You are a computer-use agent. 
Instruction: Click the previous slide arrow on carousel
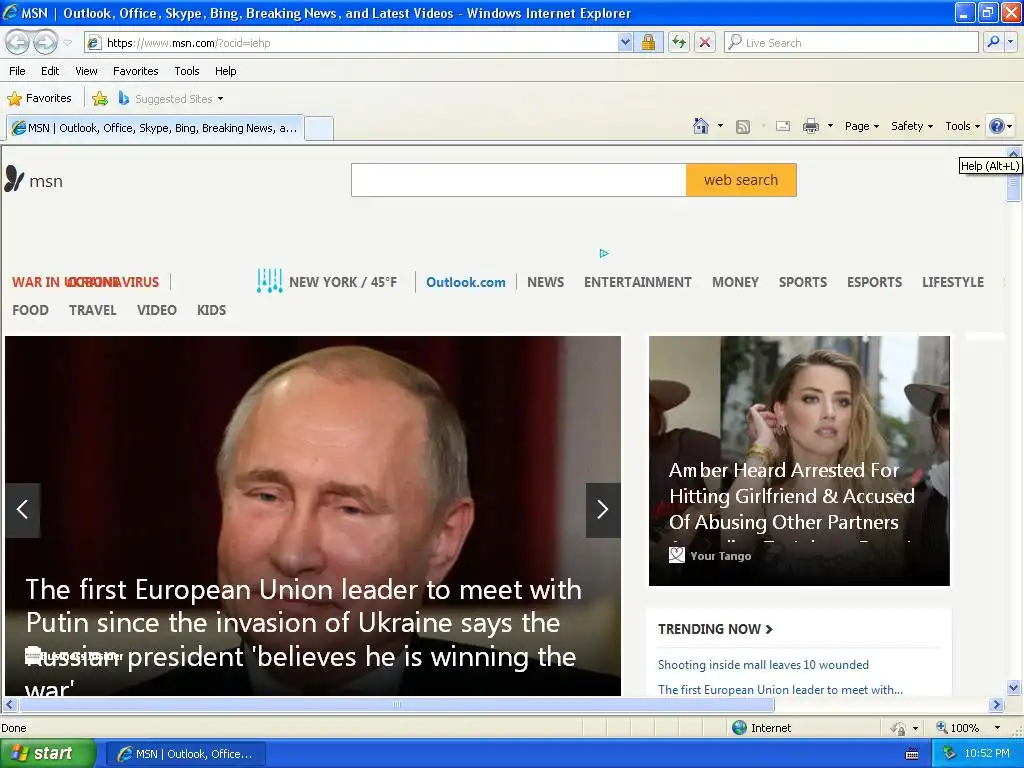23,510
